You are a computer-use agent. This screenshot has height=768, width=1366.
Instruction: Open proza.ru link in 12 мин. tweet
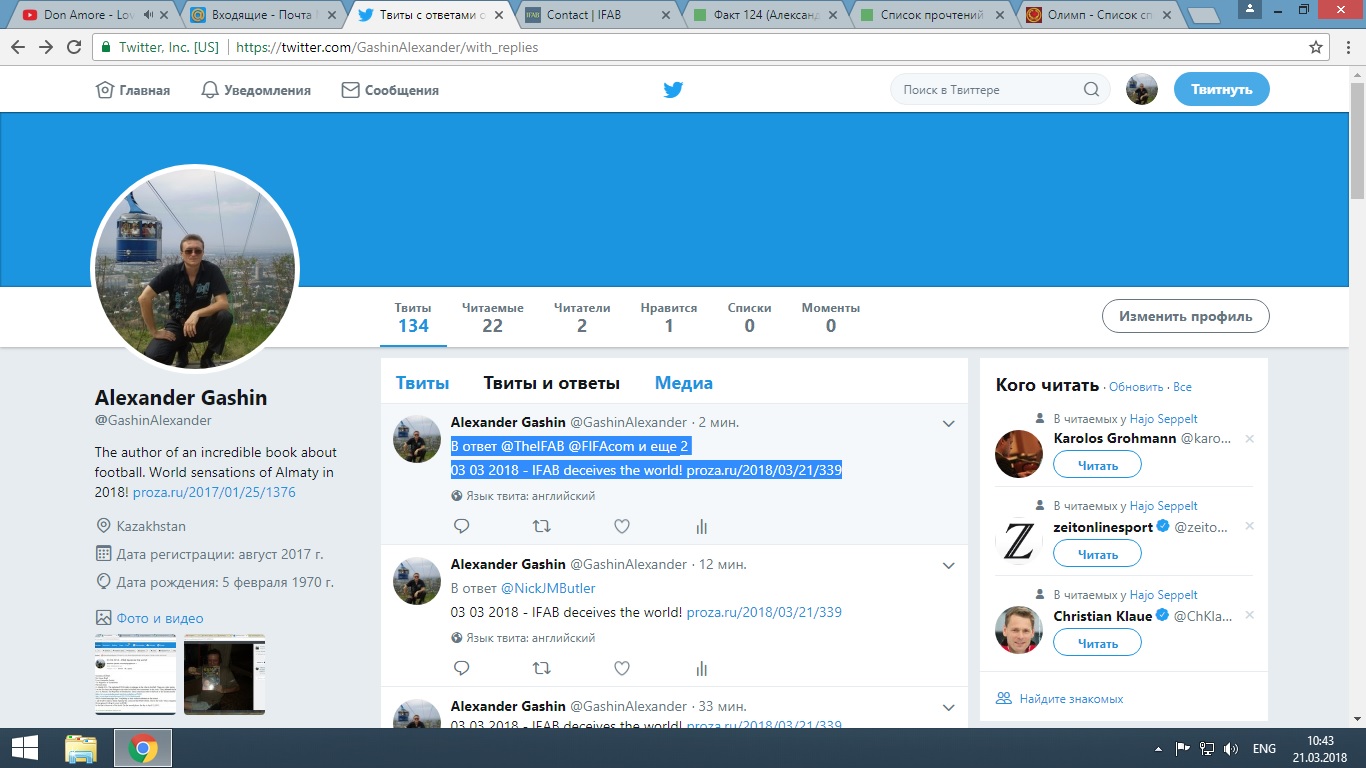point(764,612)
